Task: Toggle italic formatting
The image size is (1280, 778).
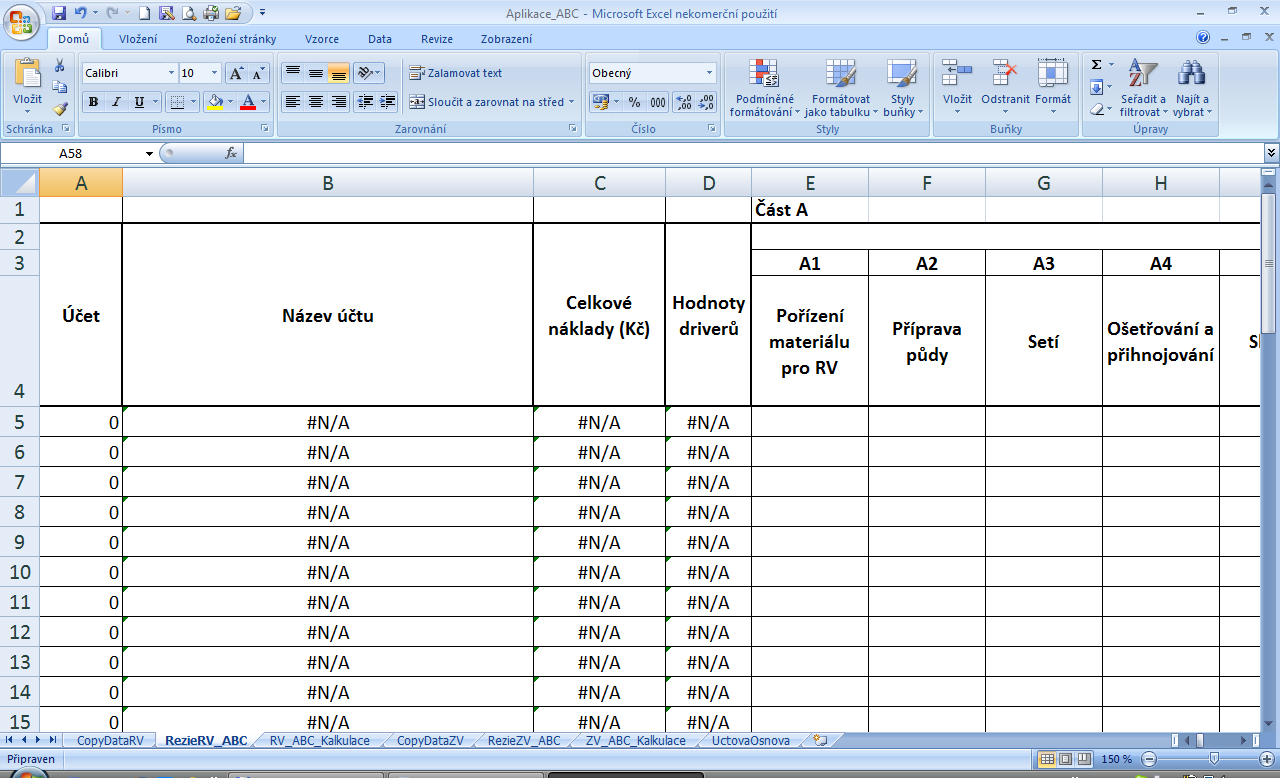Action: 116,101
